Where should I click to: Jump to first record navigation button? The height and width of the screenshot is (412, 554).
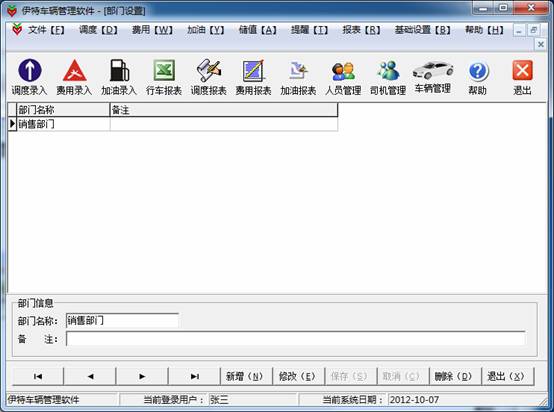[x=38, y=376]
